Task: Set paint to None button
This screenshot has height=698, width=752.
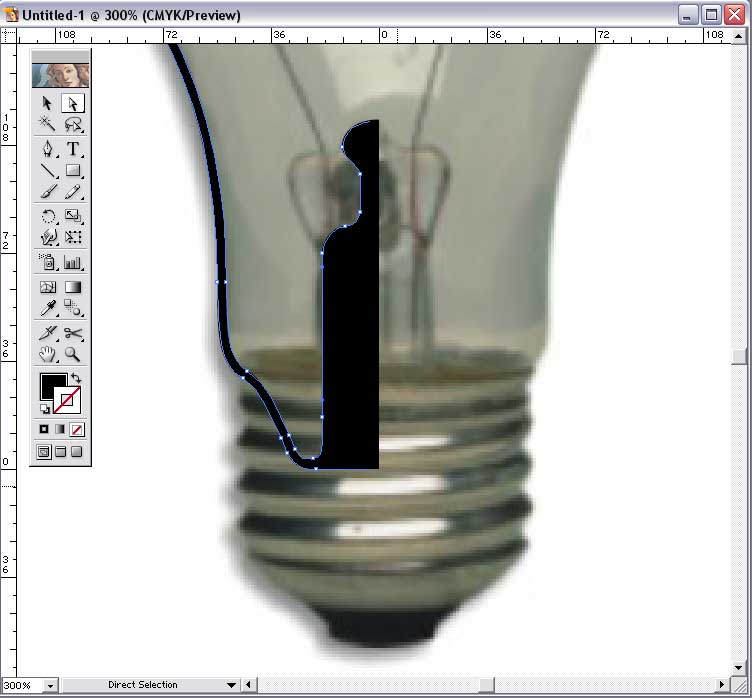Action: (77, 429)
